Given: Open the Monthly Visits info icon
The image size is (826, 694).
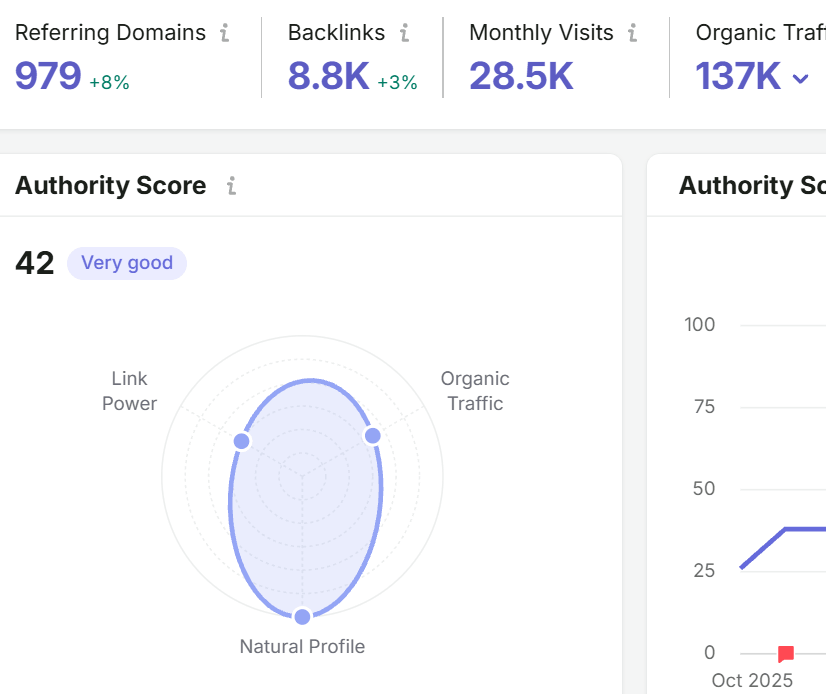Looking at the screenshot, I should (x=633, y=33).
